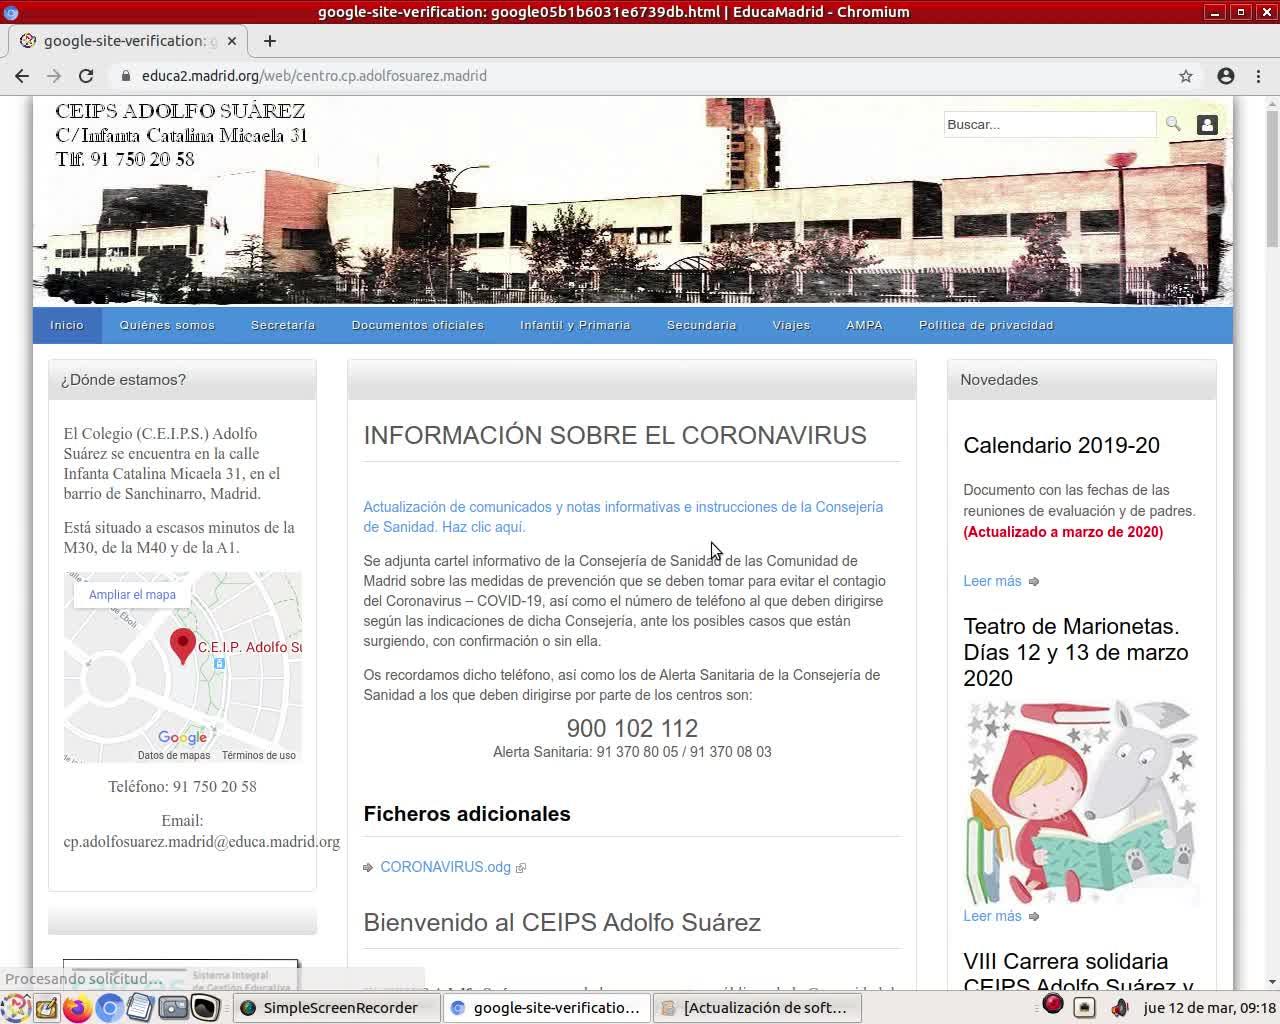Open the system applications menu in taskbar

(x=15, y=1008)
